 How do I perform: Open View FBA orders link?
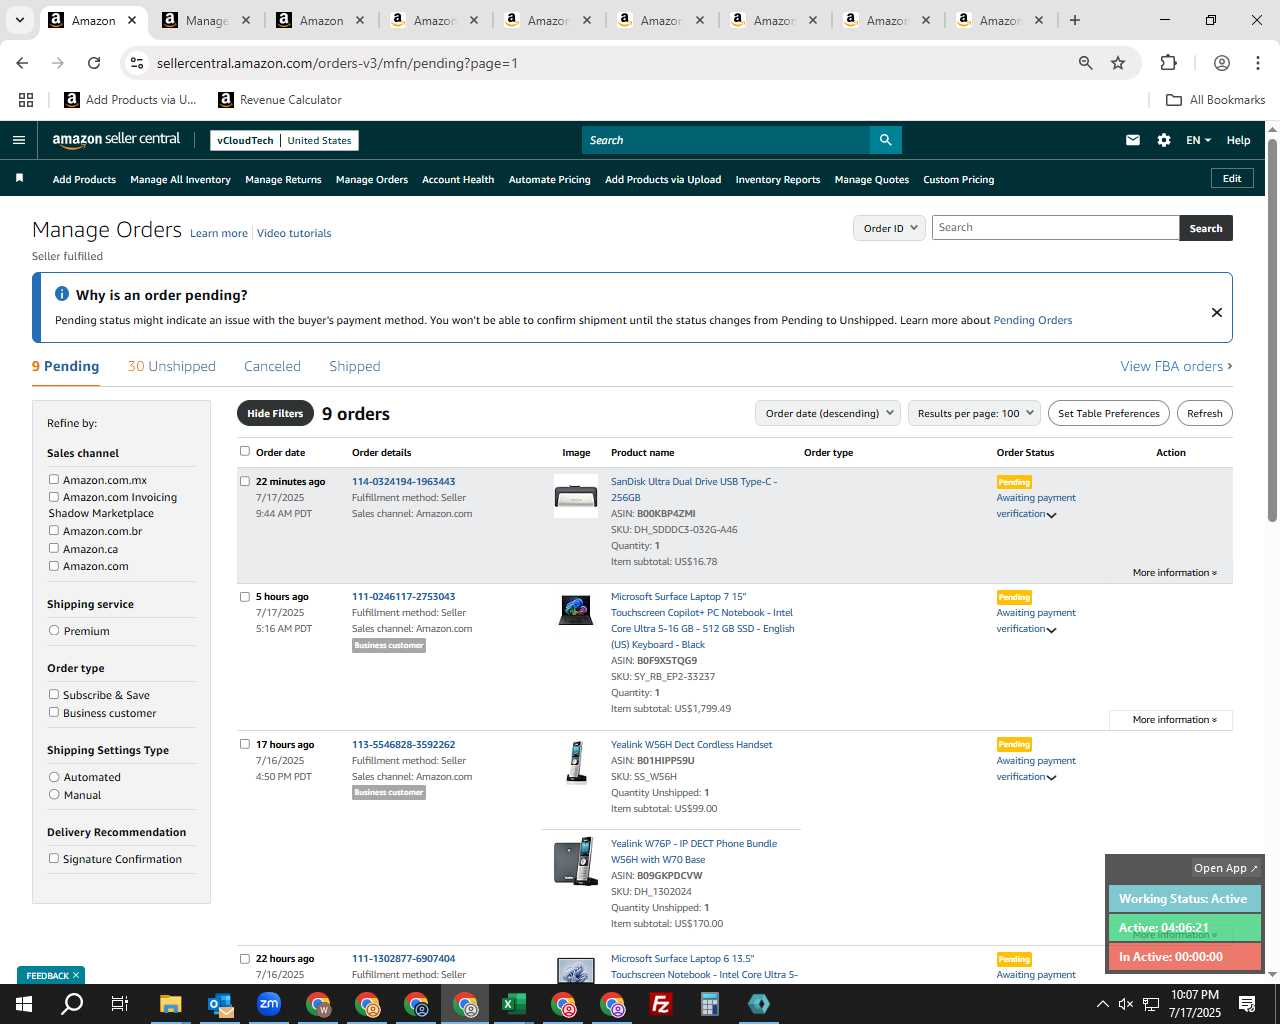pos(1176,366)
